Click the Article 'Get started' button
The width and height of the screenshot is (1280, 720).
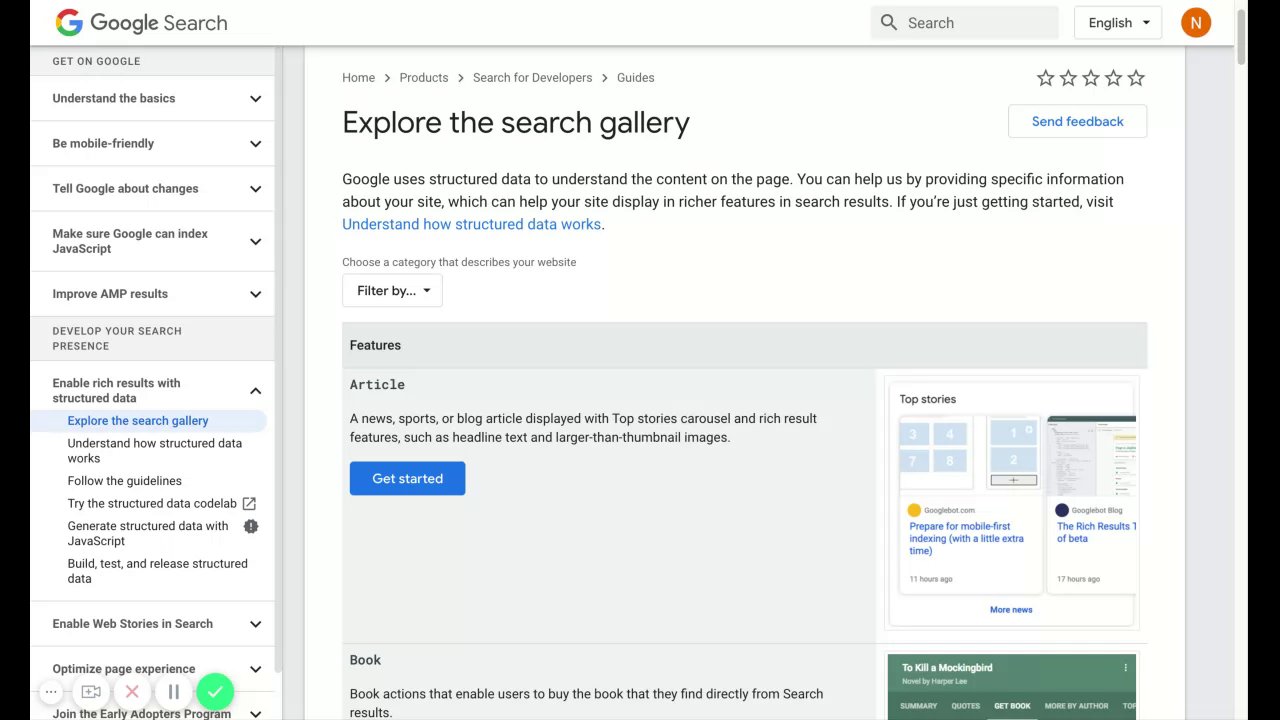click(x=407, y=478)
